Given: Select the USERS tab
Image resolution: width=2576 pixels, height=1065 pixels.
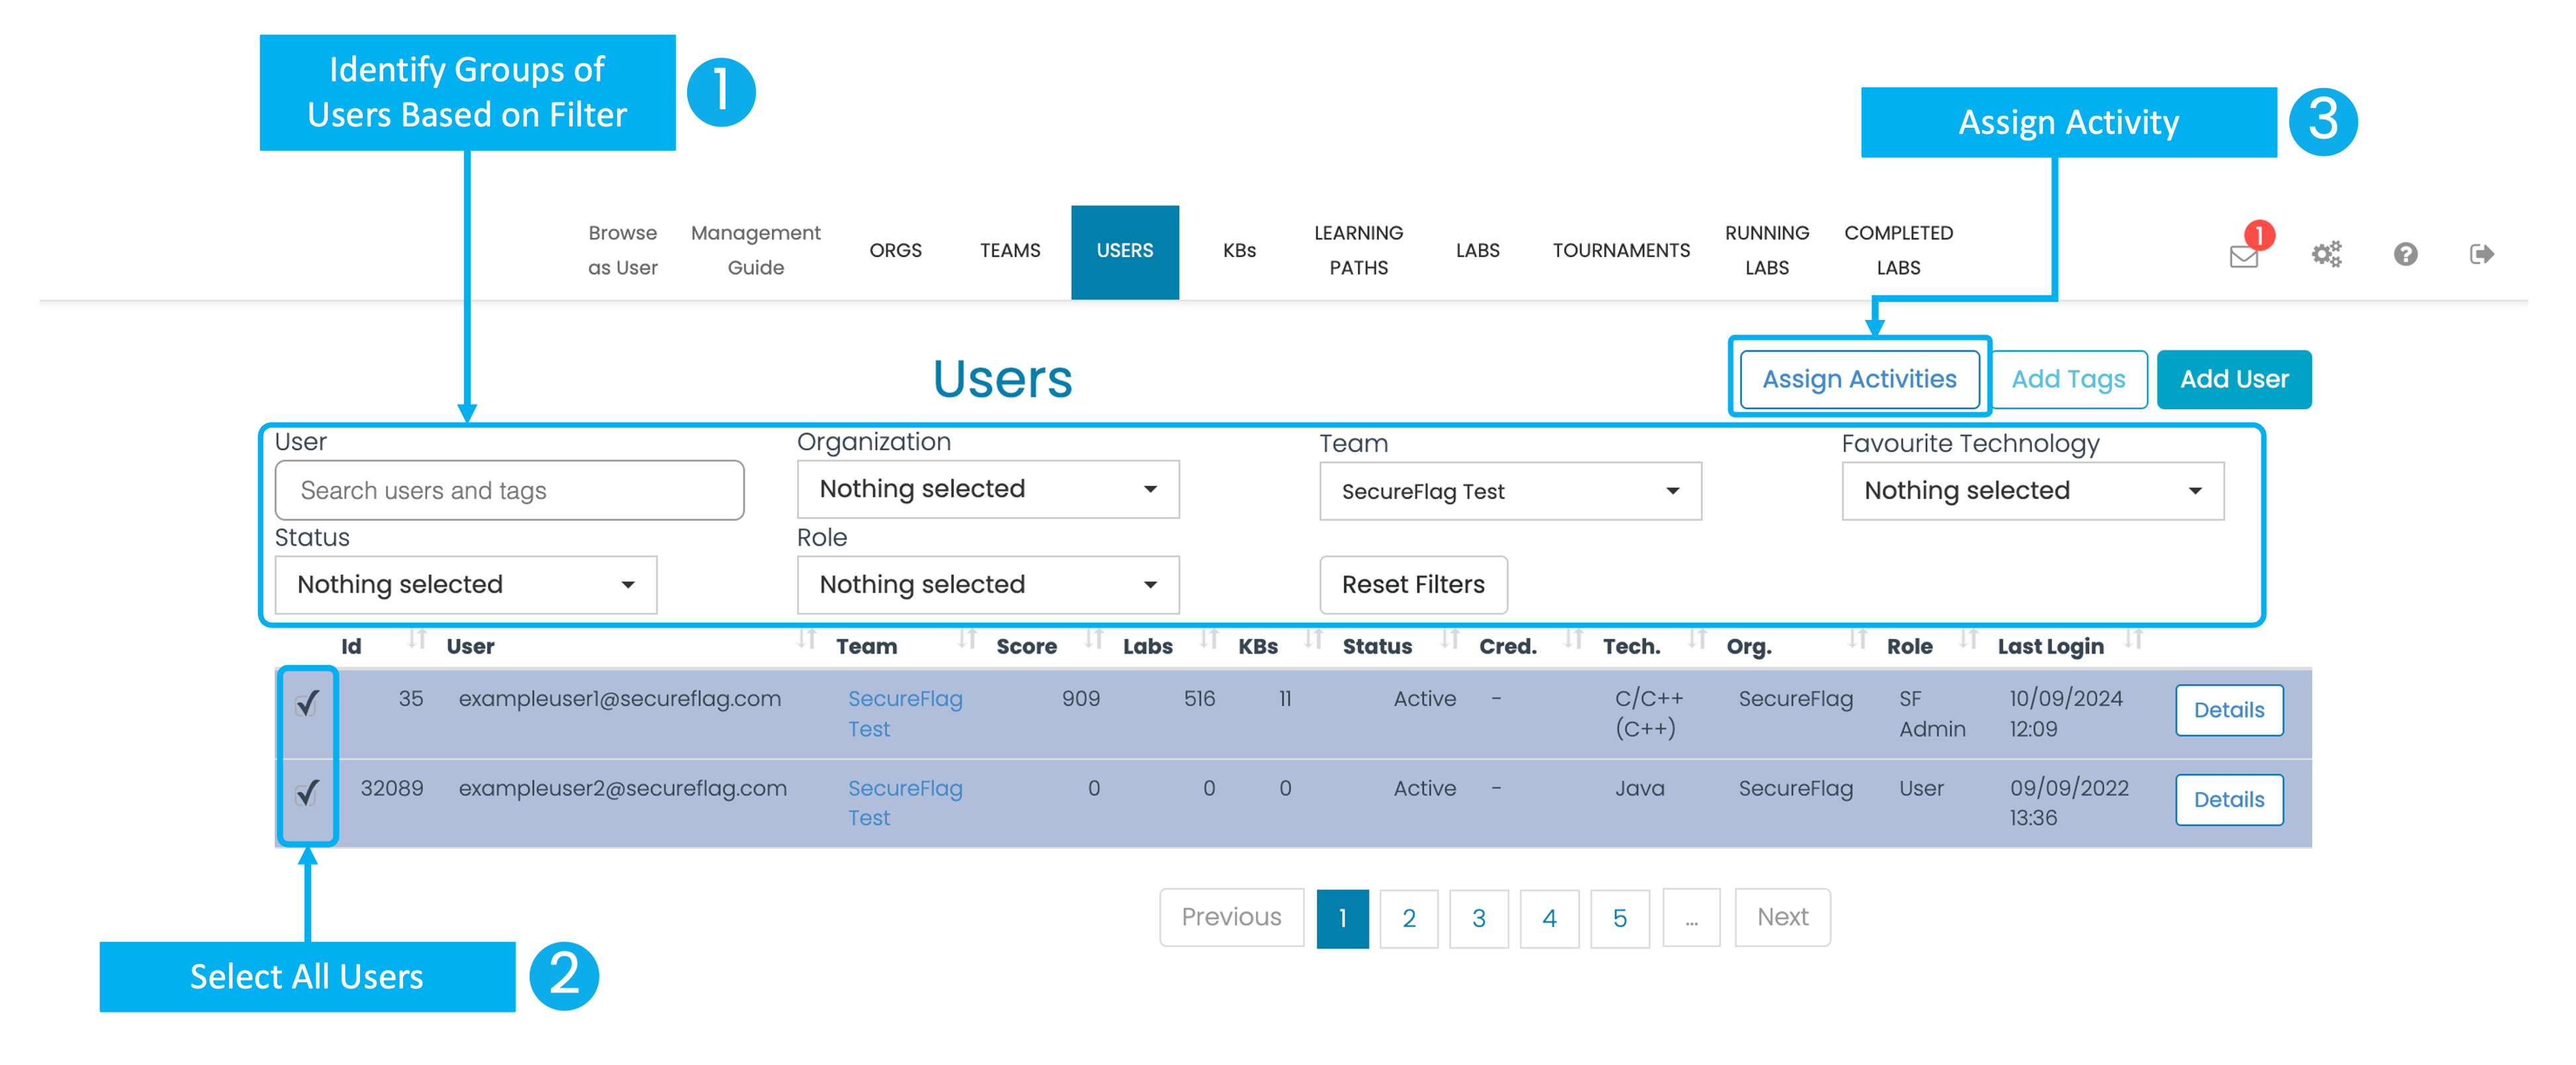Looking at the screenshot, I should point(1124,252).
